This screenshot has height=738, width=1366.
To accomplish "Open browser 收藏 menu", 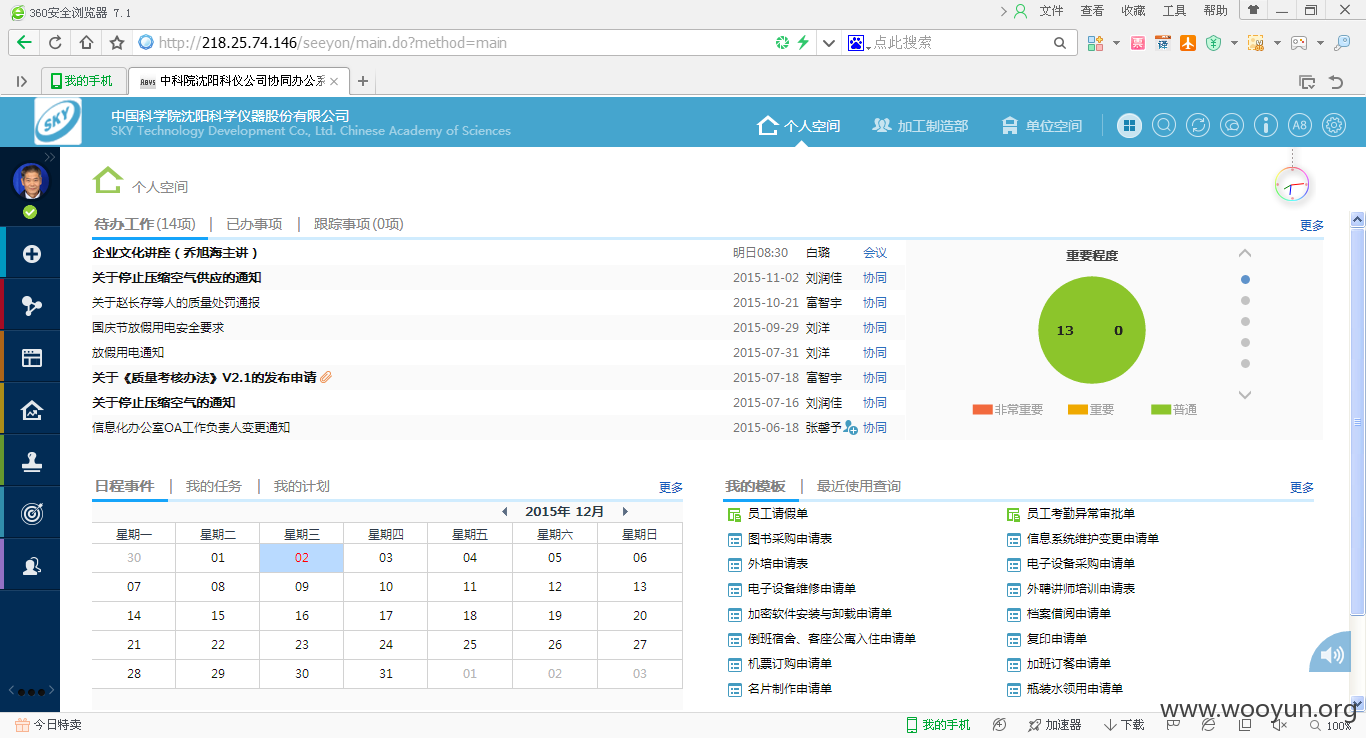I will [1133, 11].
